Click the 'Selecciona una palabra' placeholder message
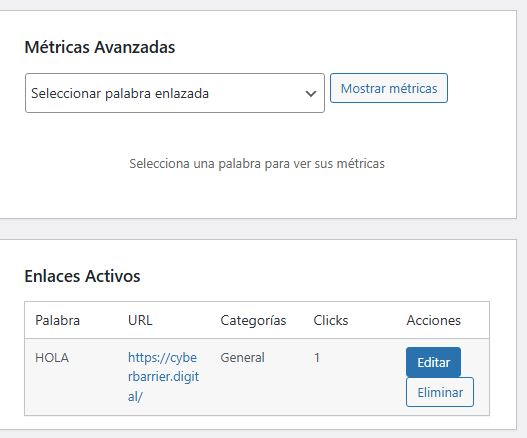Viewport: 527px width, 438px height. (x=257, y=164)
